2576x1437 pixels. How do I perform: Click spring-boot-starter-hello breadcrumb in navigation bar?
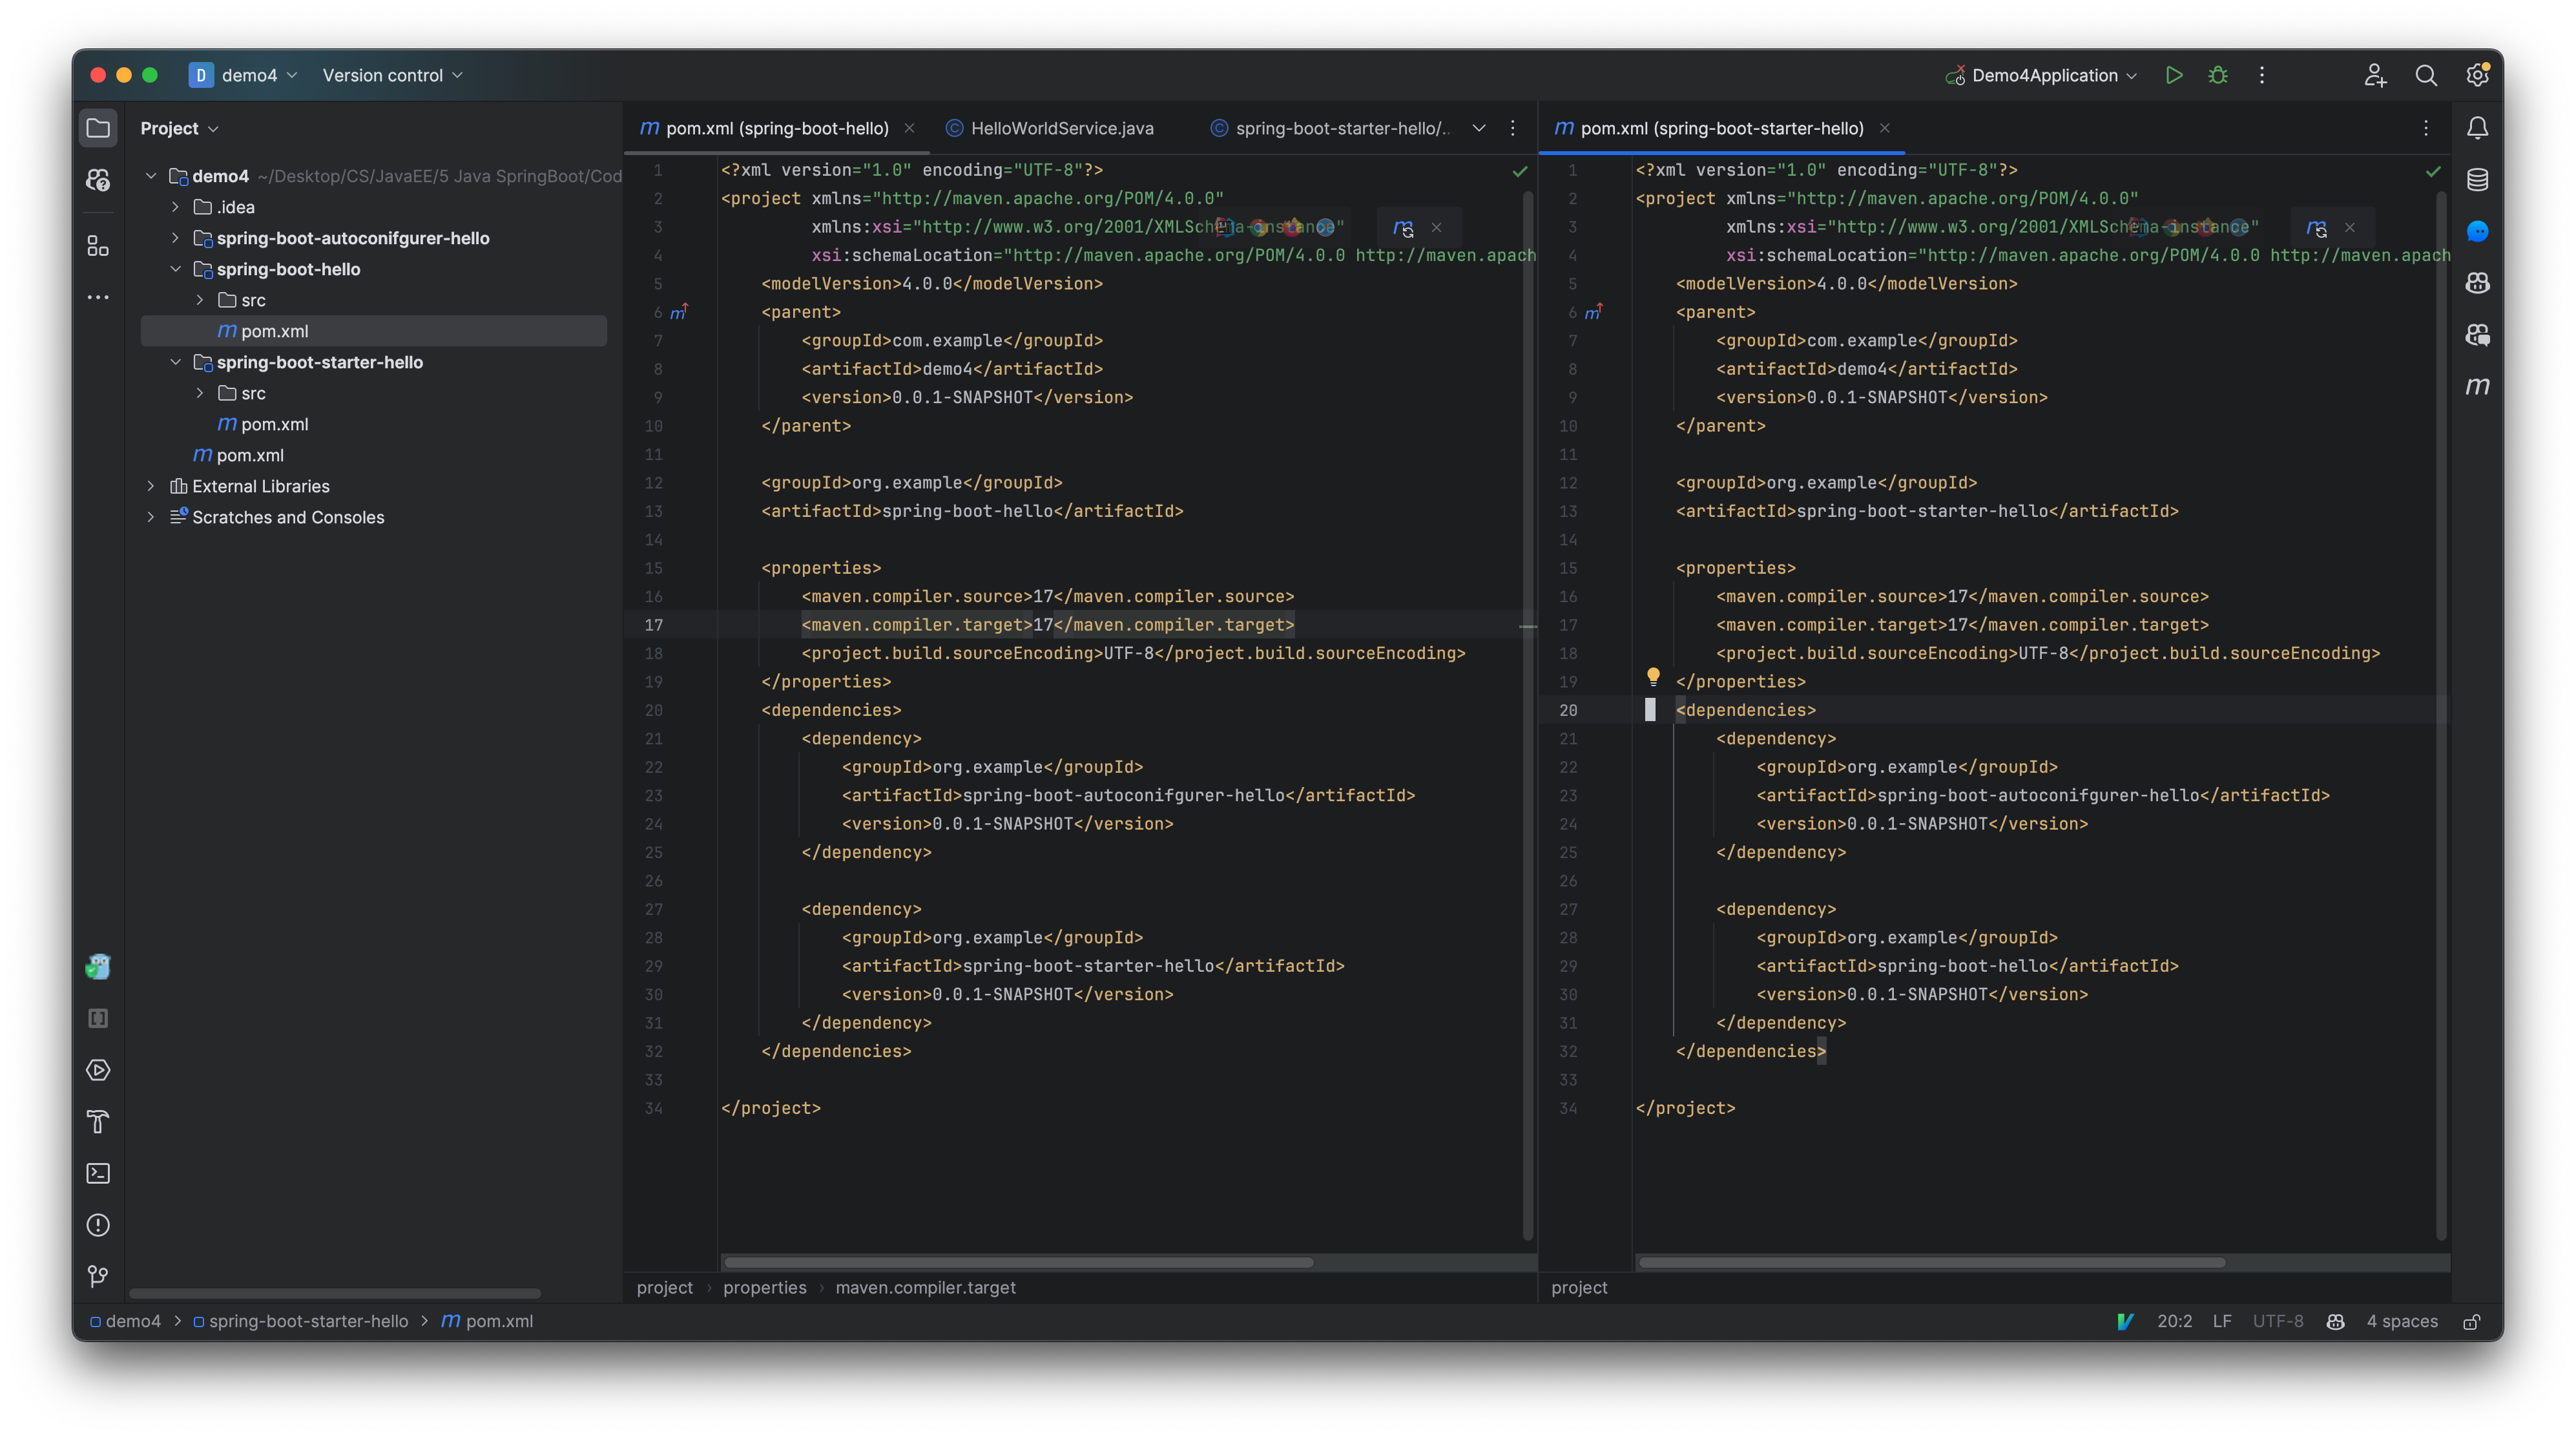point(300,1321)
